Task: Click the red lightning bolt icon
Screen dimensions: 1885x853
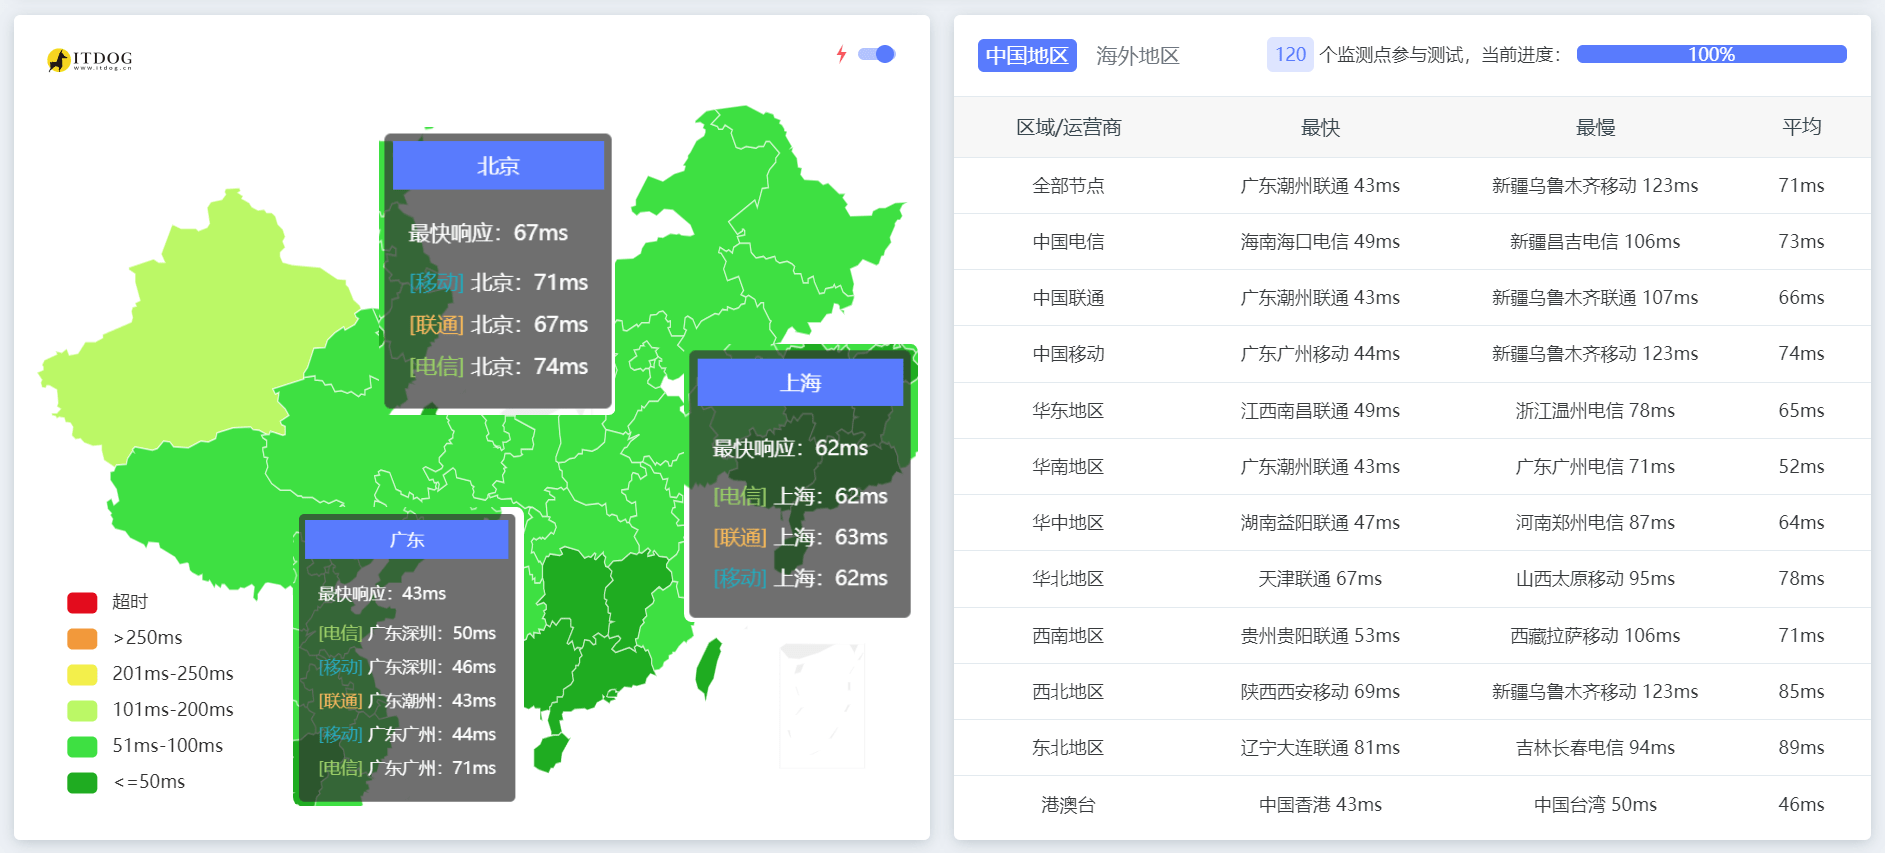Action: (x=841, y=54)
